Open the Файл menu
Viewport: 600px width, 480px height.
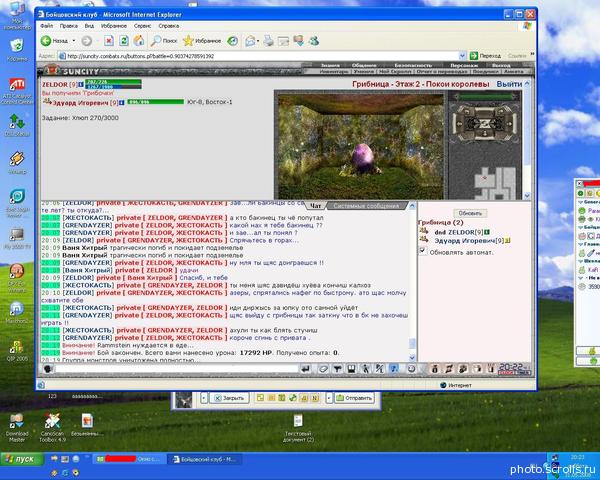(47, 26)
